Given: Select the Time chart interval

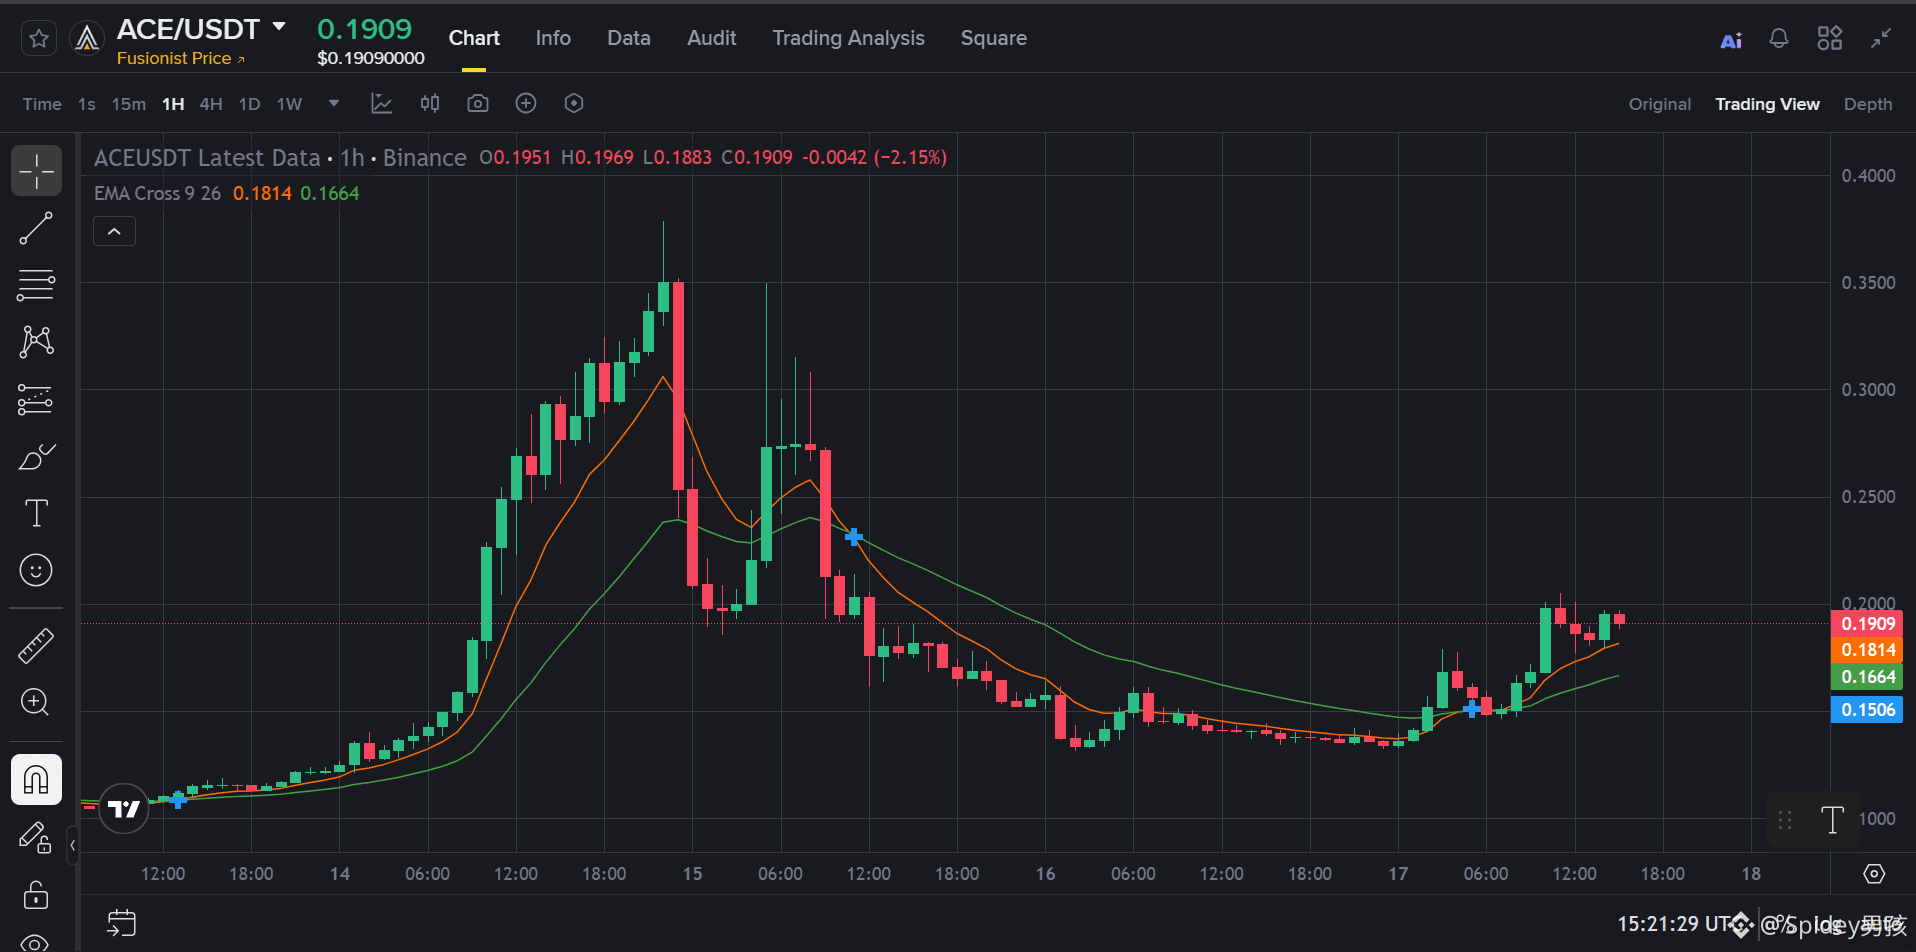Looking at the screenshot, I should pos(42,104).
